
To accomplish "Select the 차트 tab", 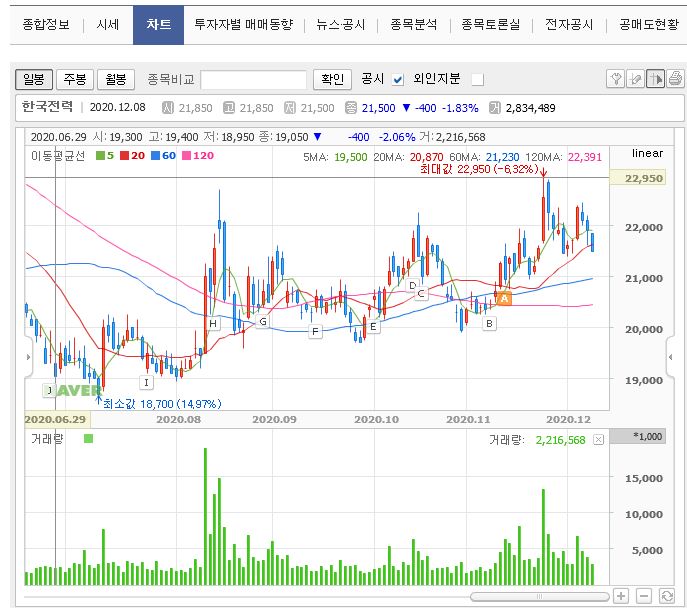I will click(x=159, y=25).
